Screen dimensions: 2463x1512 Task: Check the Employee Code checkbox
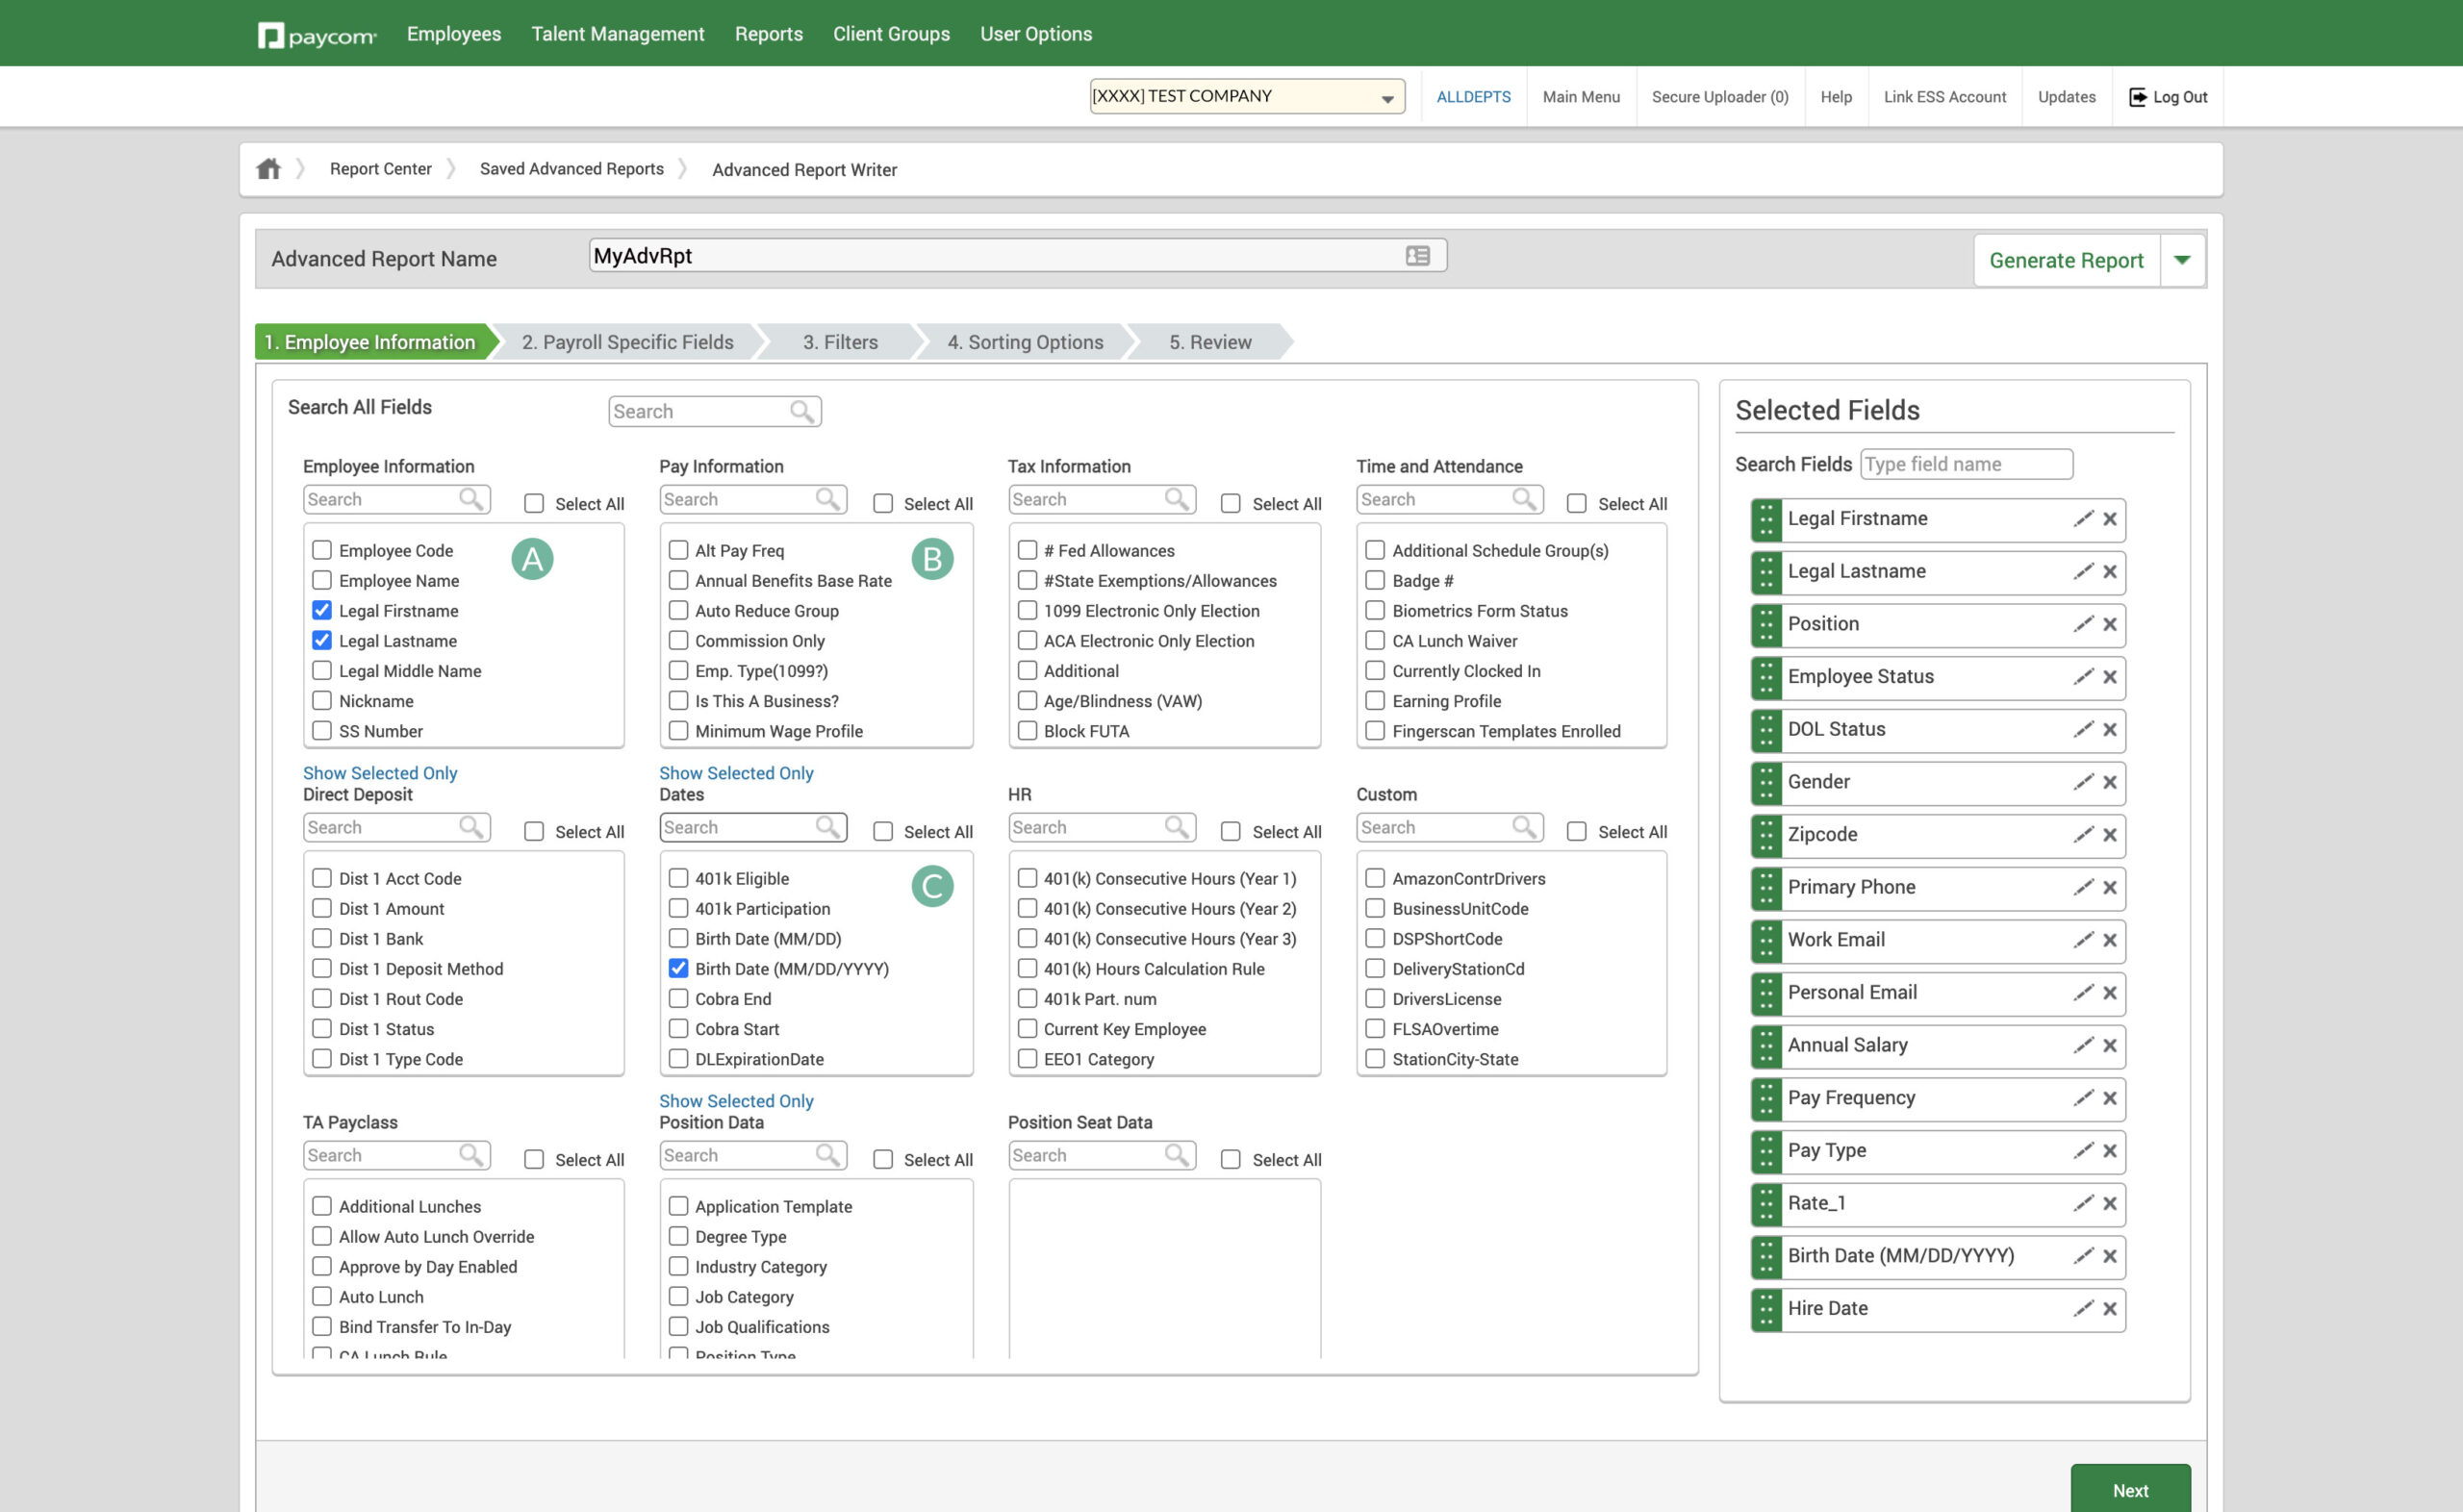coord(322,550)
